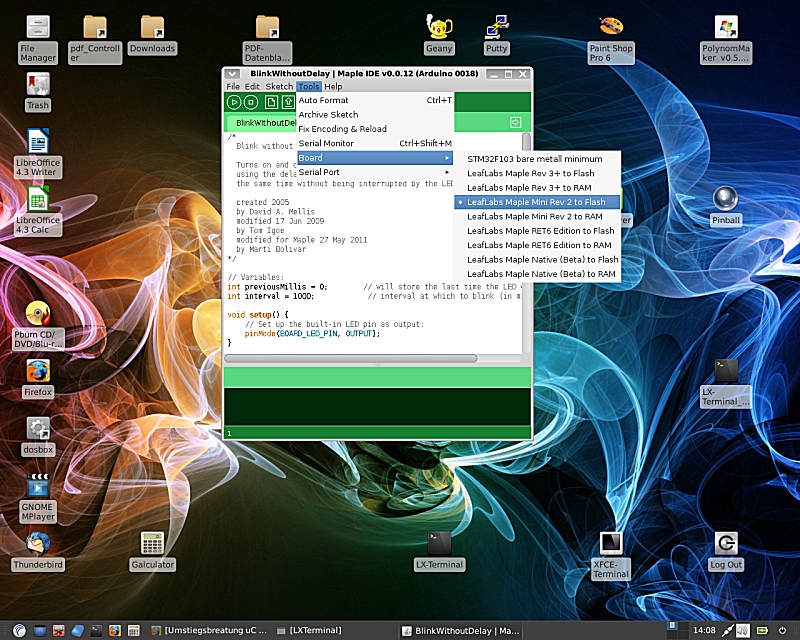Click the GNOME MPlayer desktop icon
Screen dimensions: 800x640
point(38,498)
